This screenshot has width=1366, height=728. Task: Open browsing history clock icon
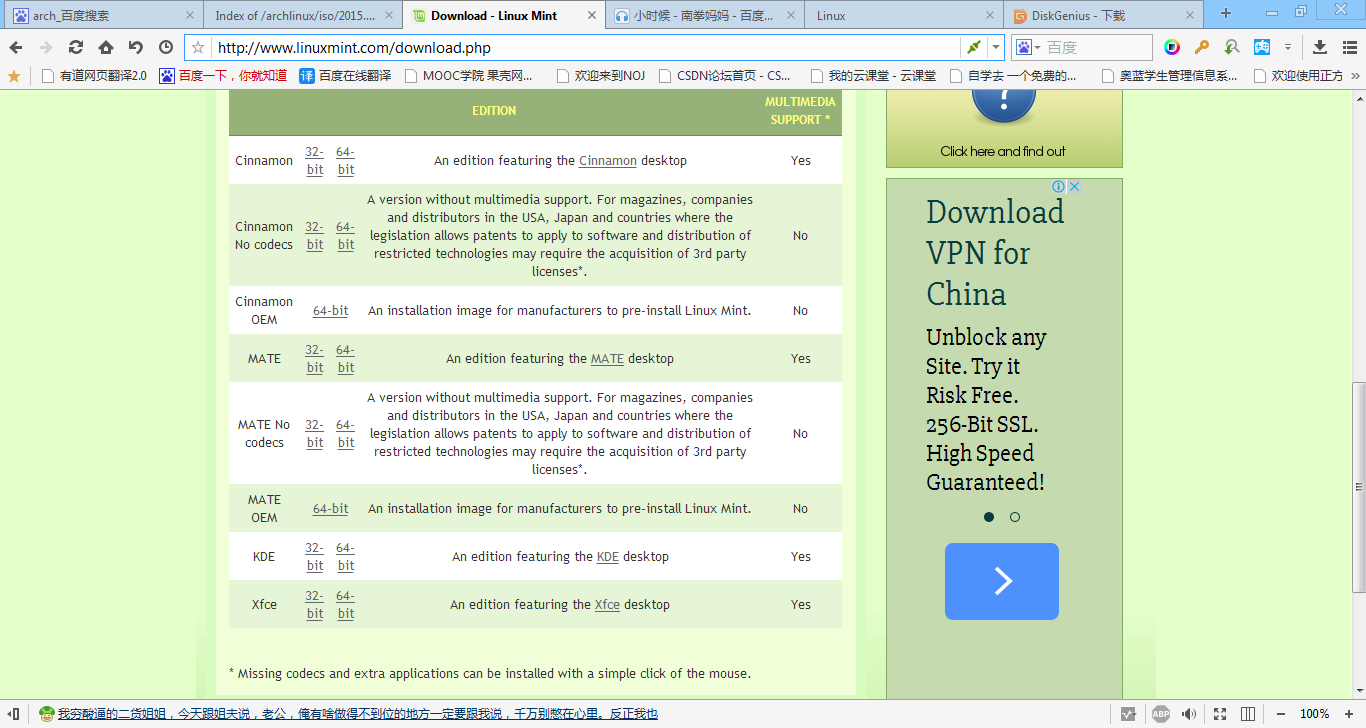(x=166, y=47)
